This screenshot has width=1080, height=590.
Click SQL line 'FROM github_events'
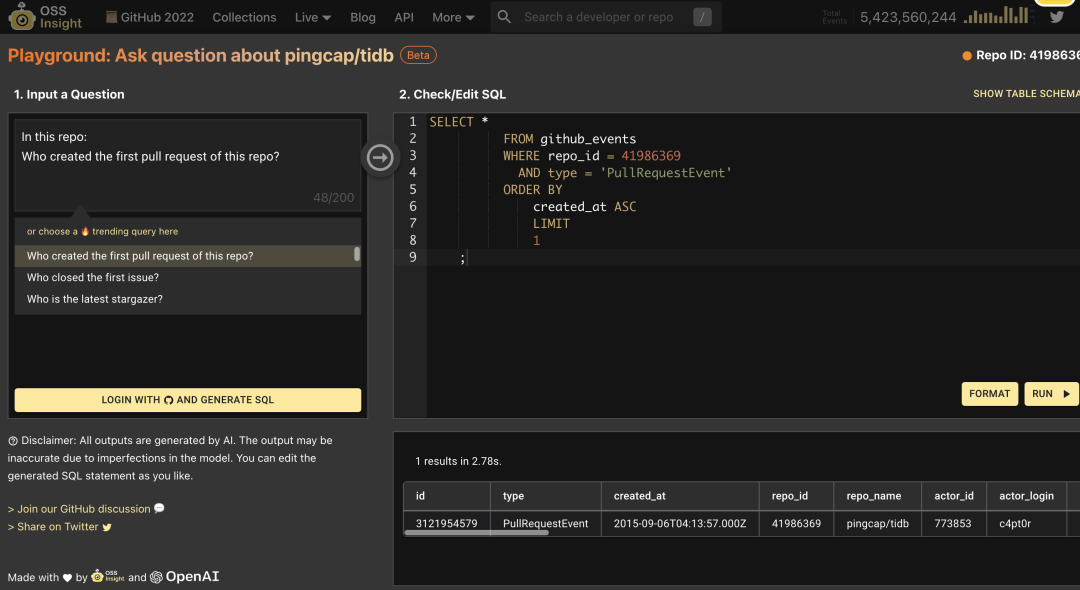coord(570,138)
